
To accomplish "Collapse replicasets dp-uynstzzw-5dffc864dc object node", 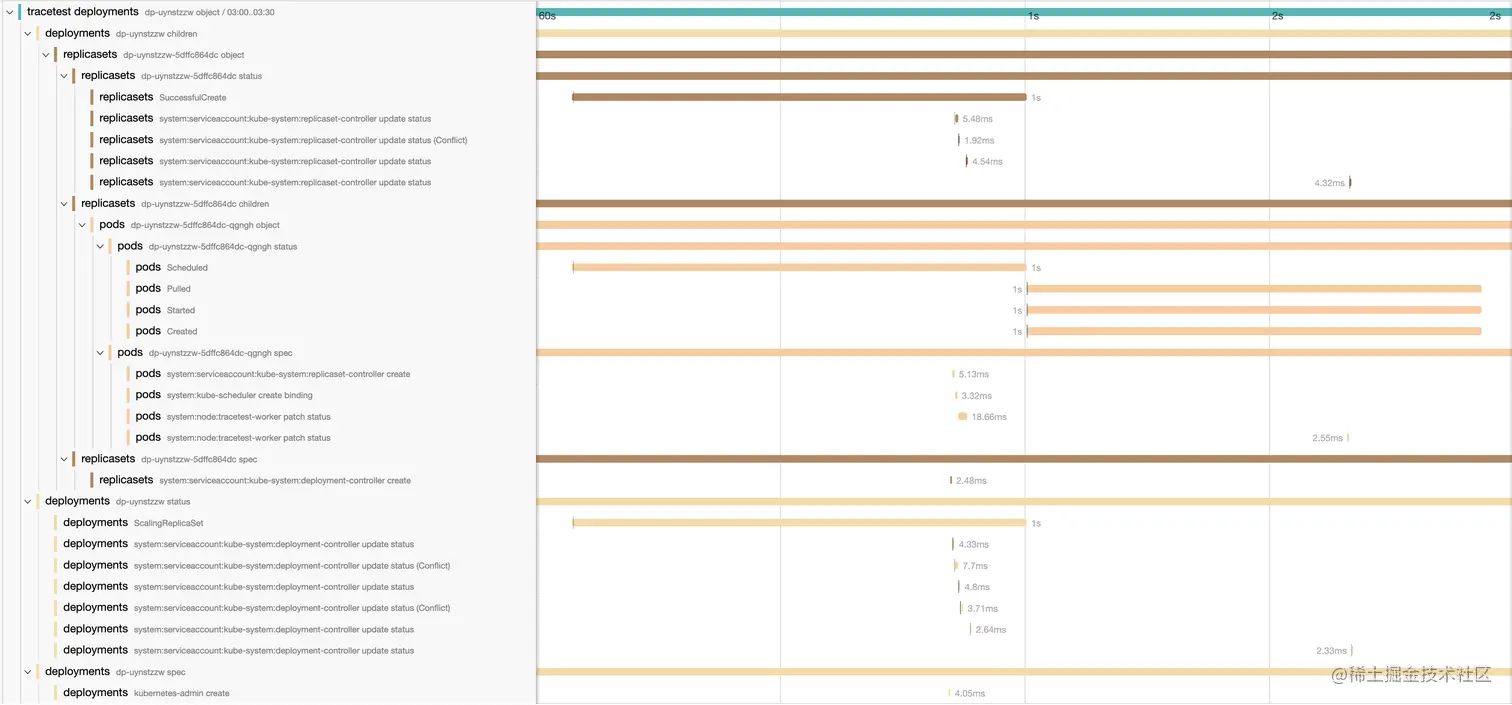I will [x=46, y=54].
